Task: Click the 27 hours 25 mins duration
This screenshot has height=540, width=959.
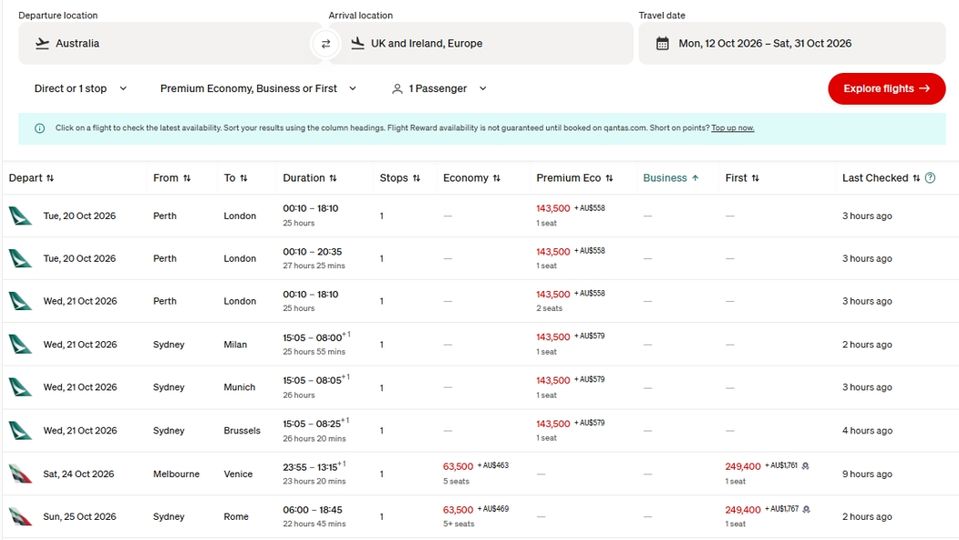Action: click(314, 266)
